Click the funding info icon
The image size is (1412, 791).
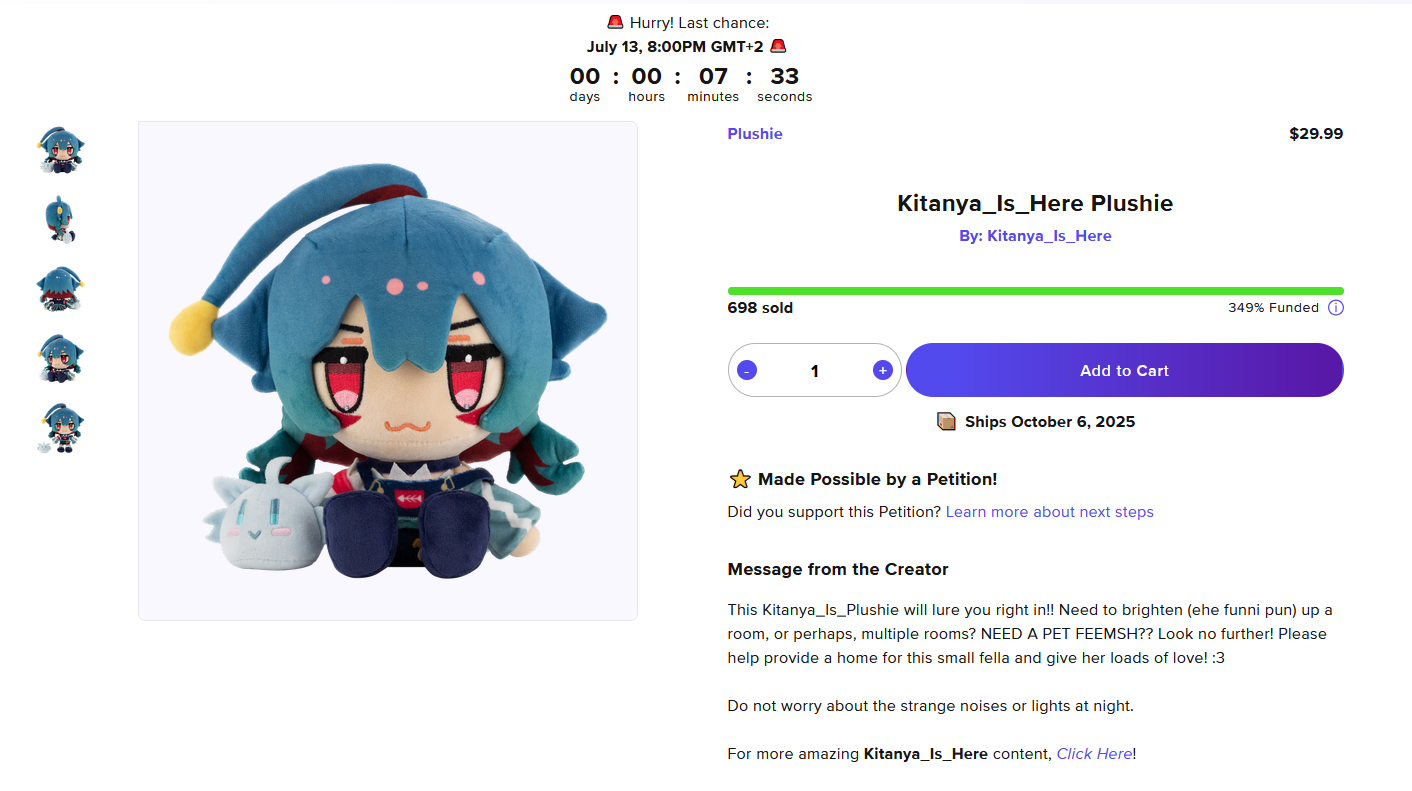tap(1335, 308)
